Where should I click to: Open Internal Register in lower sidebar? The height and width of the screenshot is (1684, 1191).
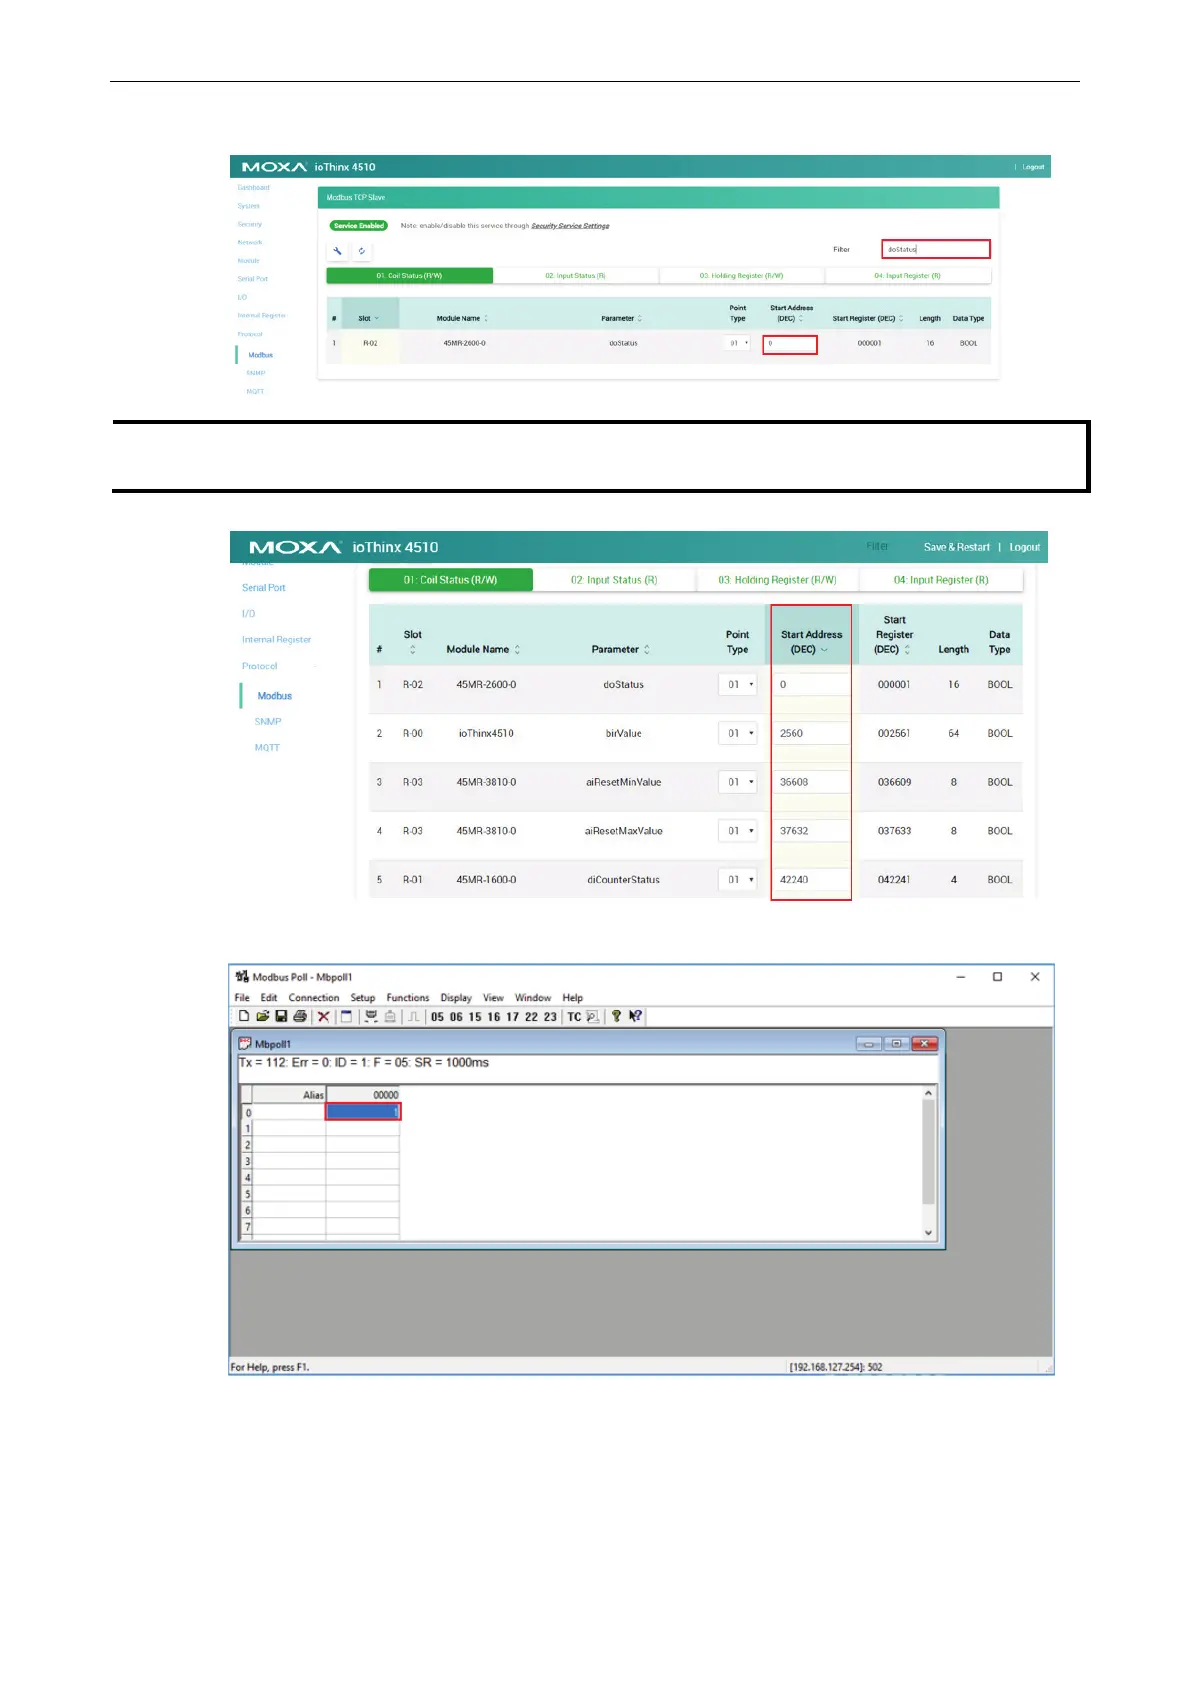276,639
